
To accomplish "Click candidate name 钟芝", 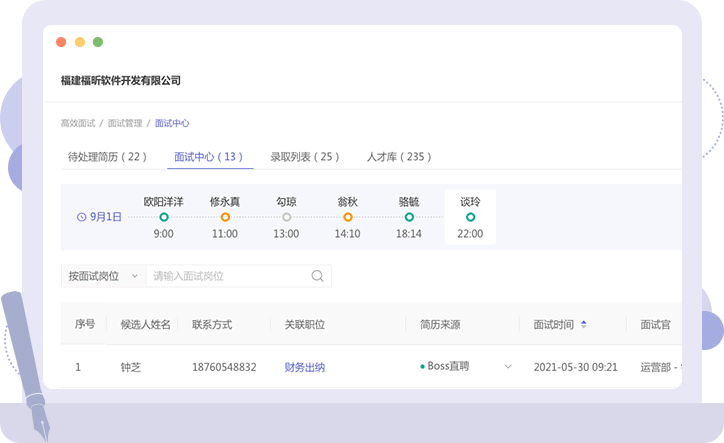I will coord(131,367).
